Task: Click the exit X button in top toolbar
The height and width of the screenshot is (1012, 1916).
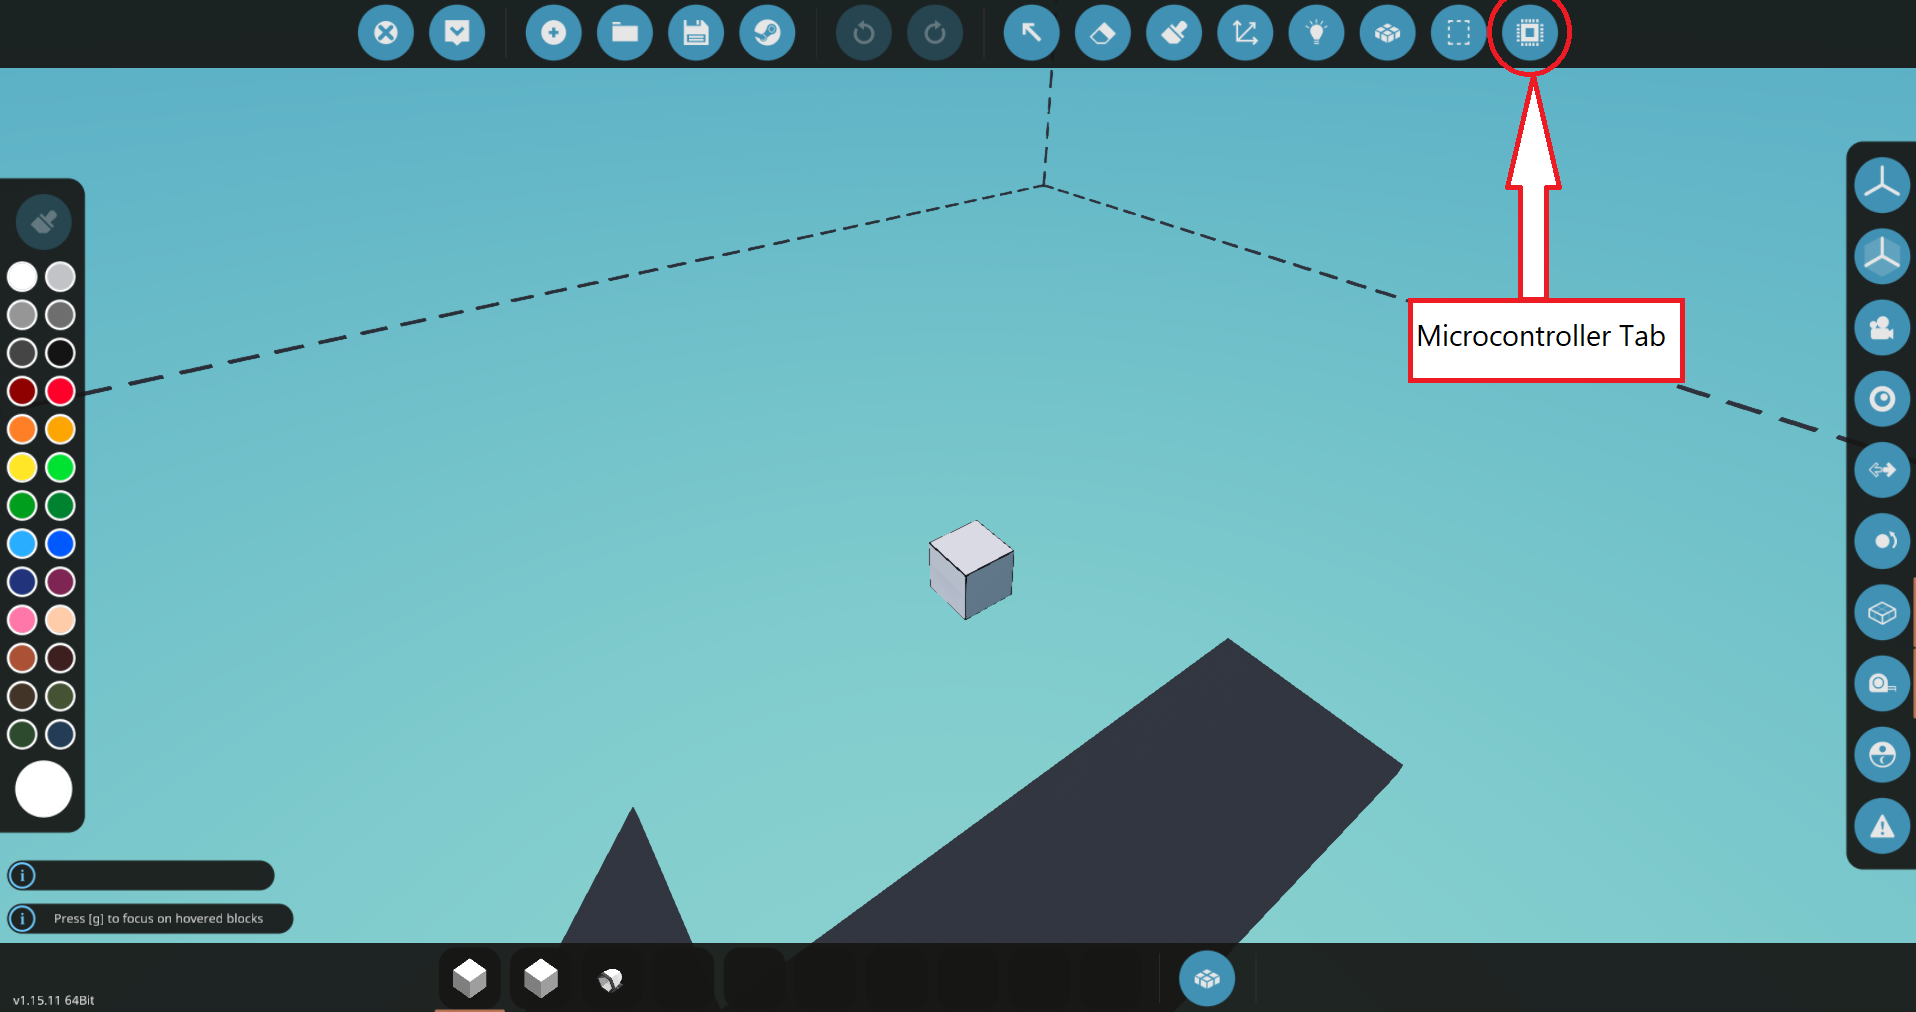Action: click(386, 33)
